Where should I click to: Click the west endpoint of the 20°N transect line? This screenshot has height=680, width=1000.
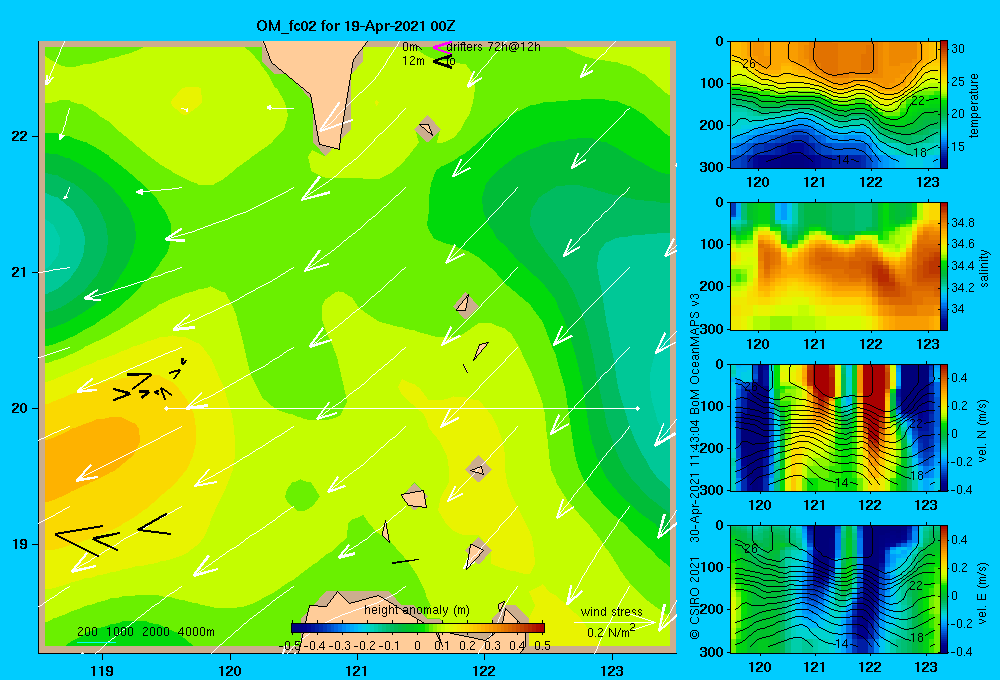click(x=166, y=408)
